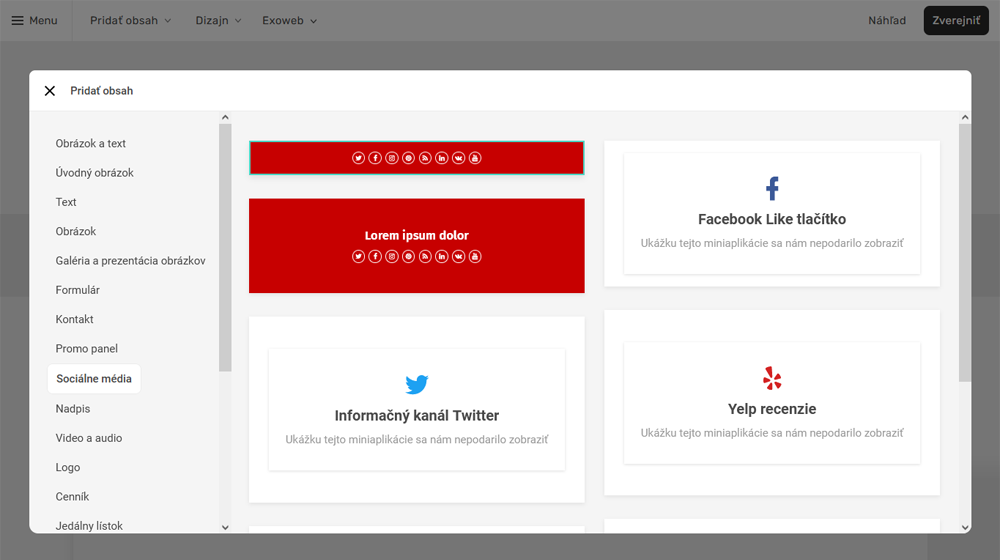Click VK icon under Lorem ipsum dolor
The image size is (1000, 560).
click(459, 256)
